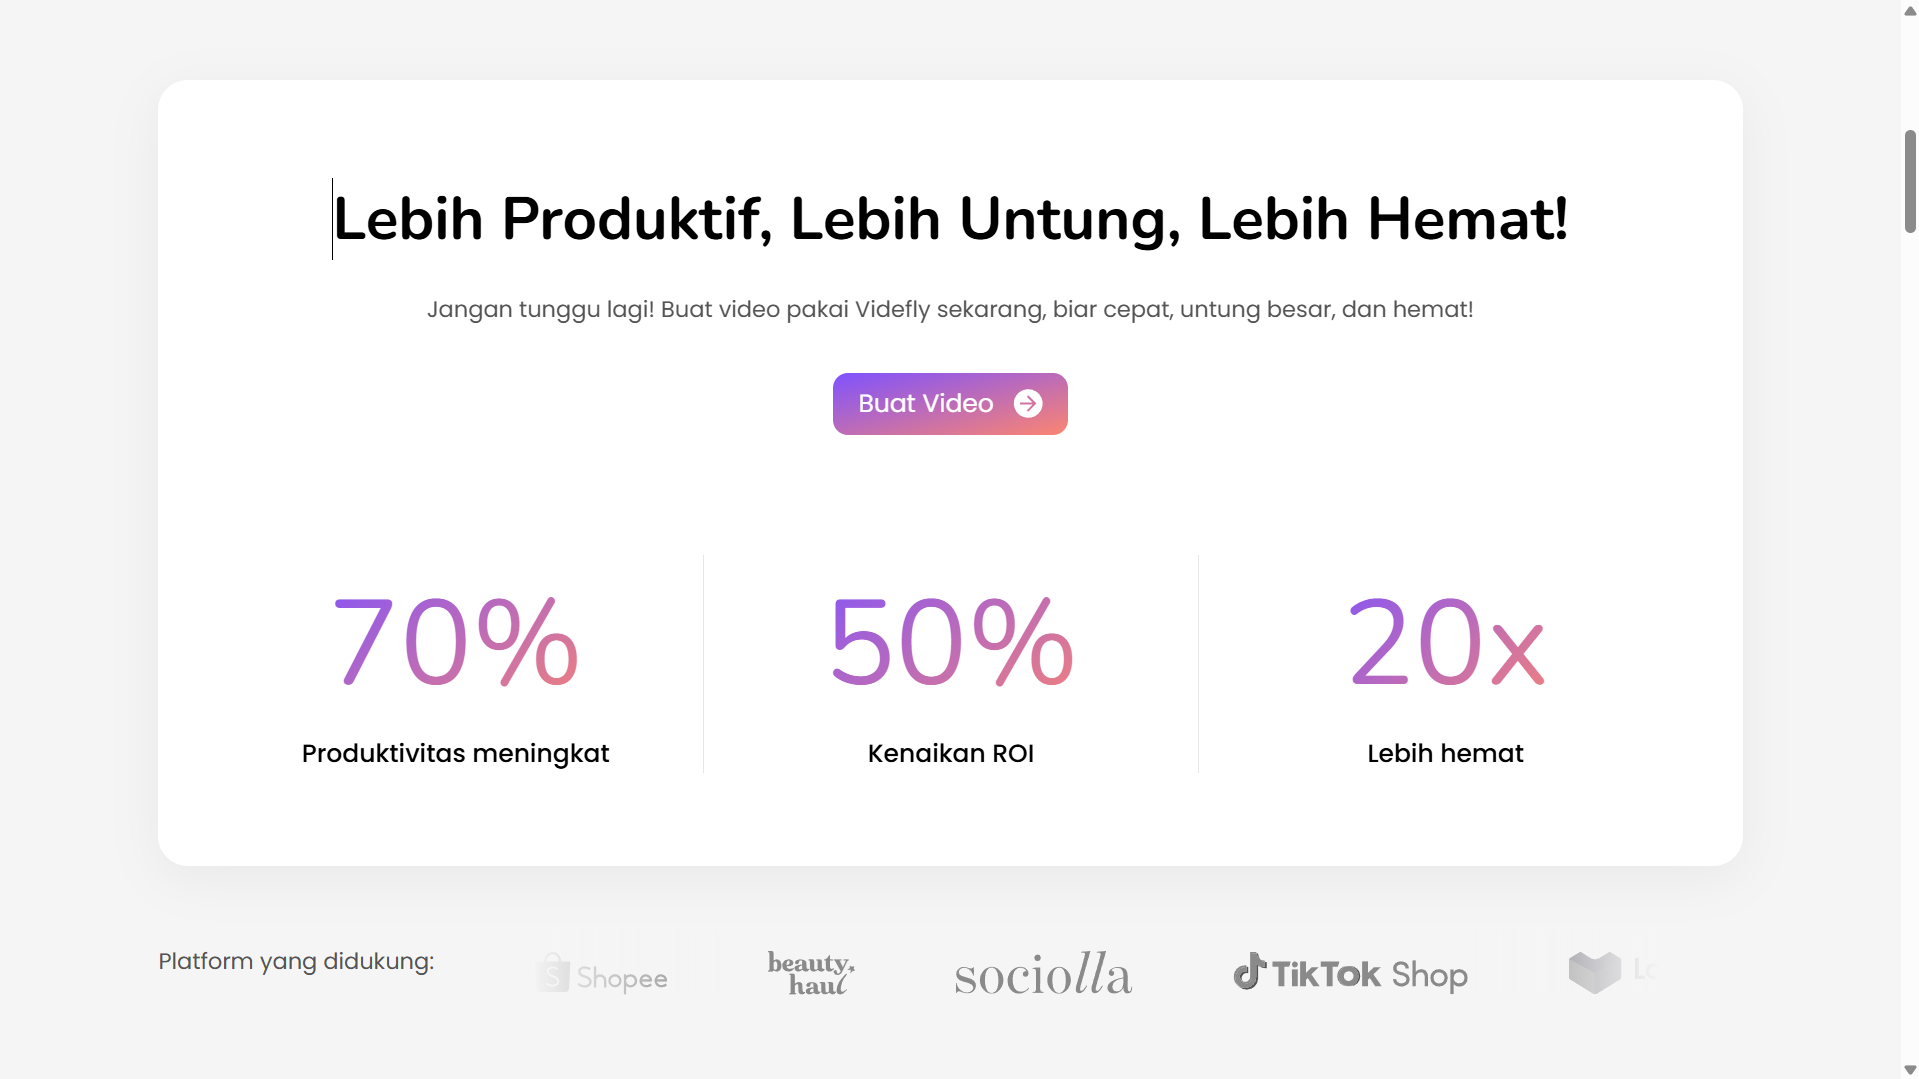
Task: Click the 20x savings statistic
Action: (1446, 641)
